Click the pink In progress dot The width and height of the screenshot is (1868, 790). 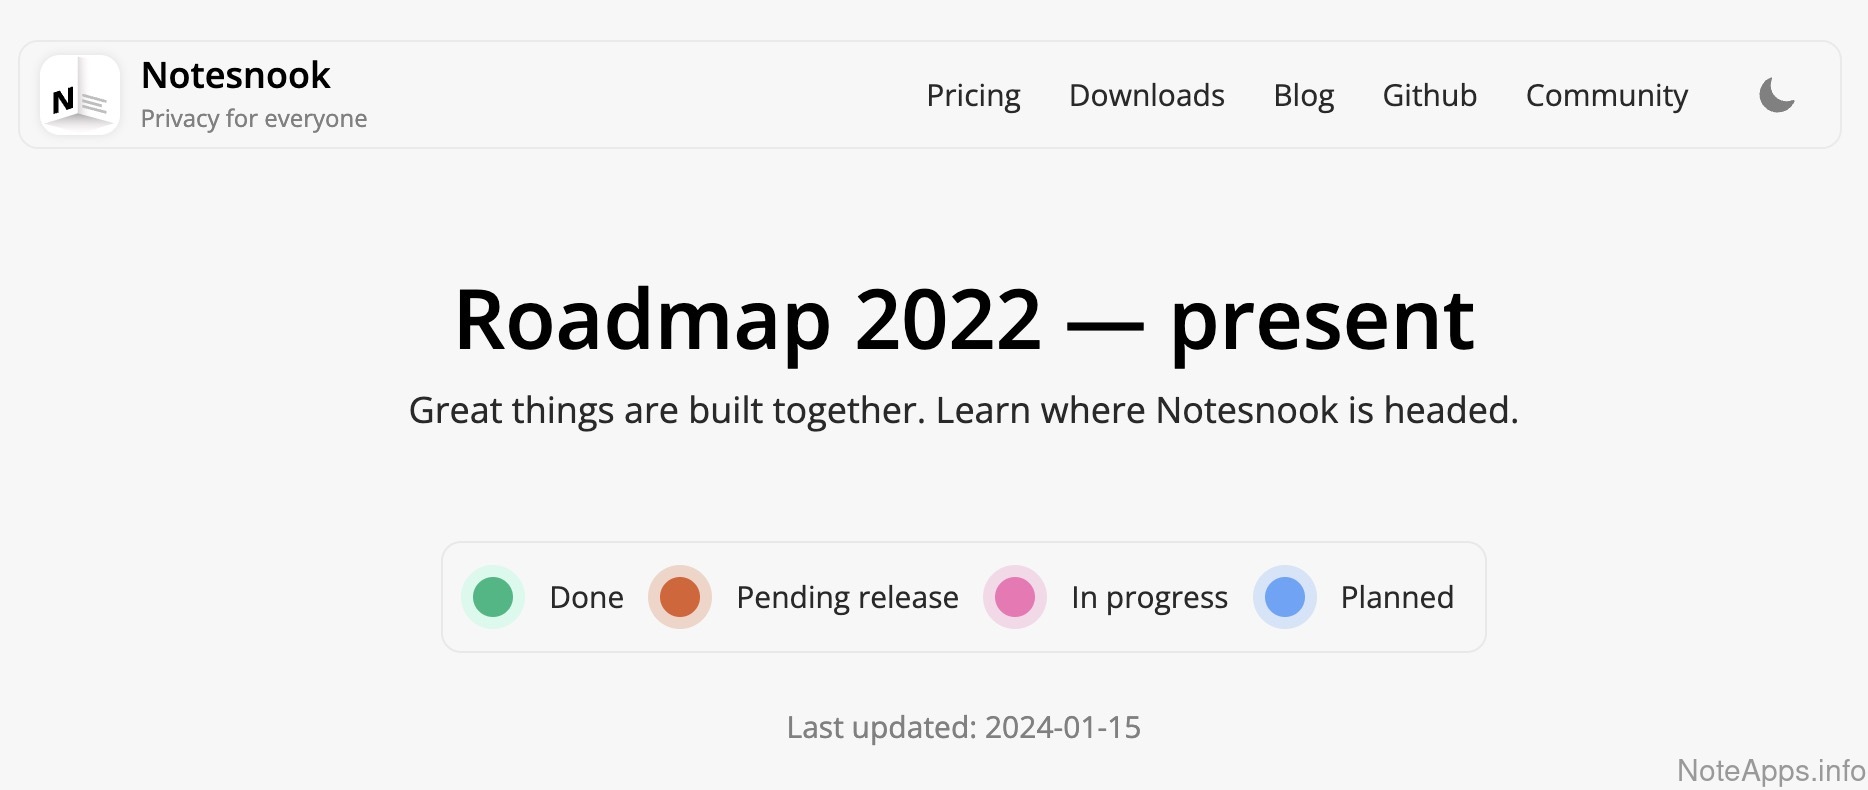pos(1015,597)
